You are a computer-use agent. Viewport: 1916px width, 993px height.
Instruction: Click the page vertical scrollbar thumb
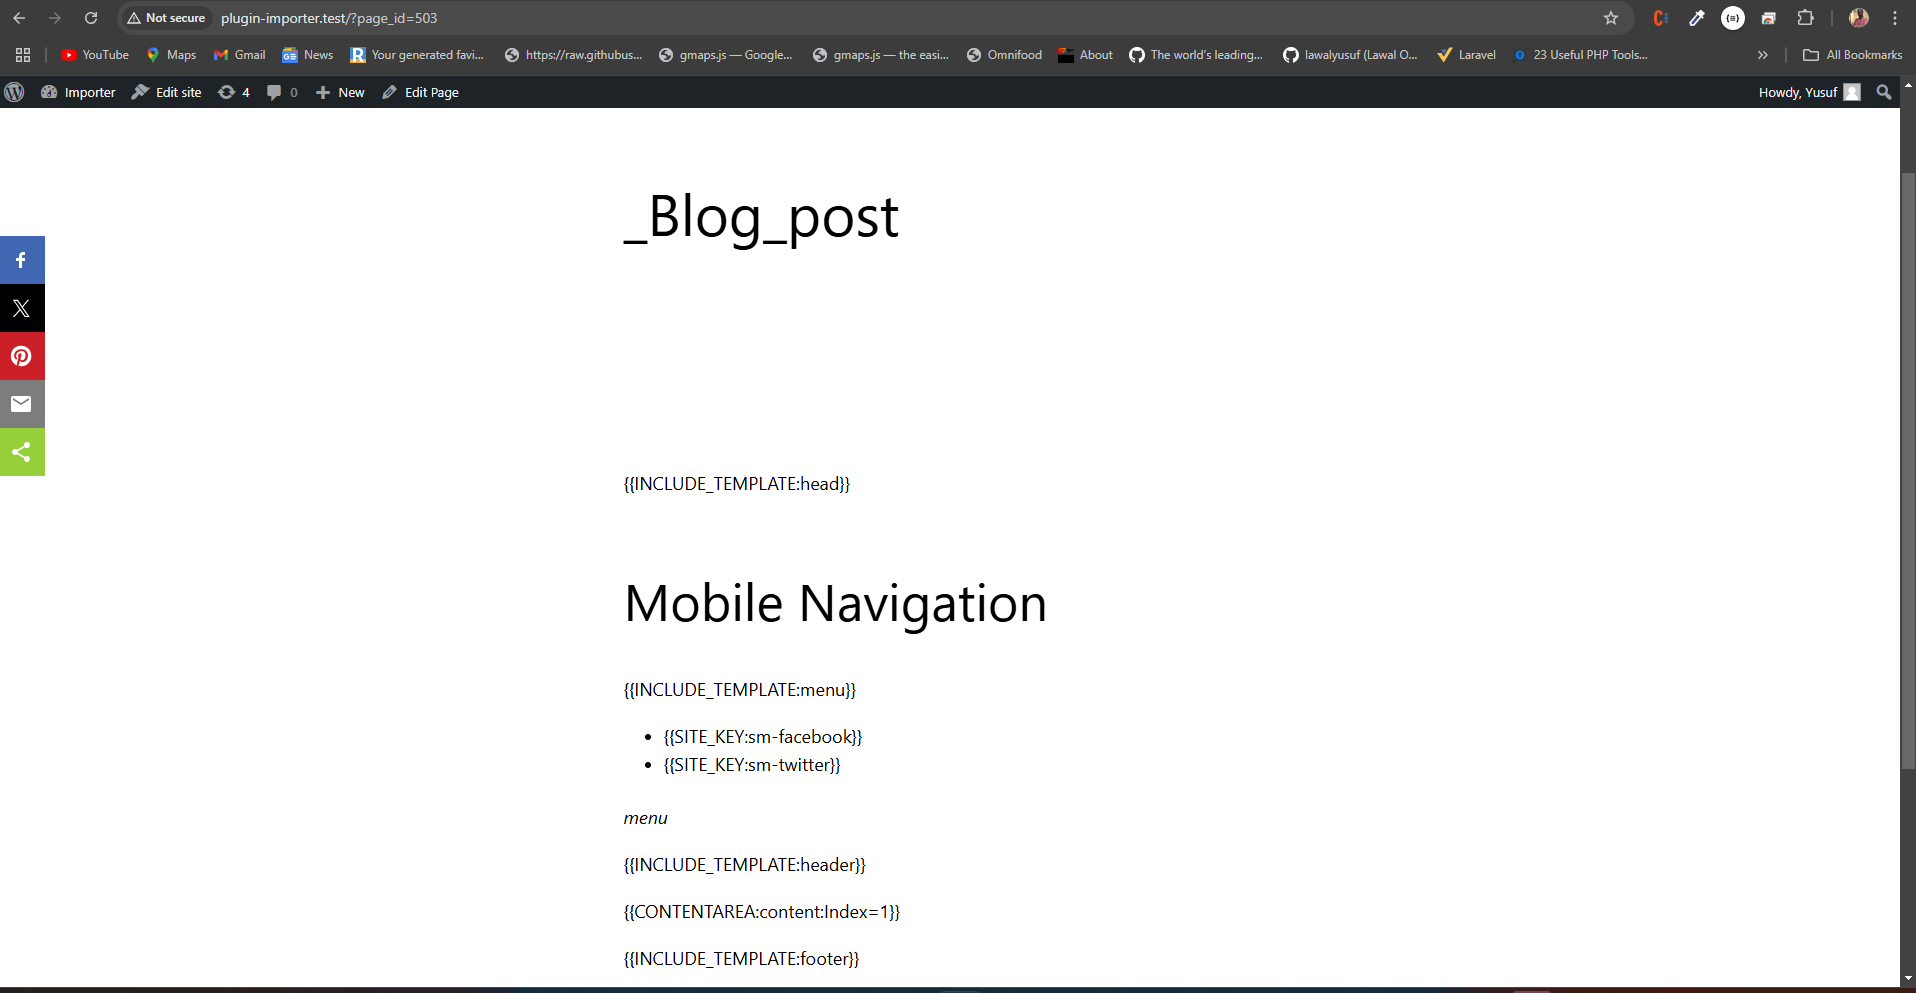(1908, 470)
